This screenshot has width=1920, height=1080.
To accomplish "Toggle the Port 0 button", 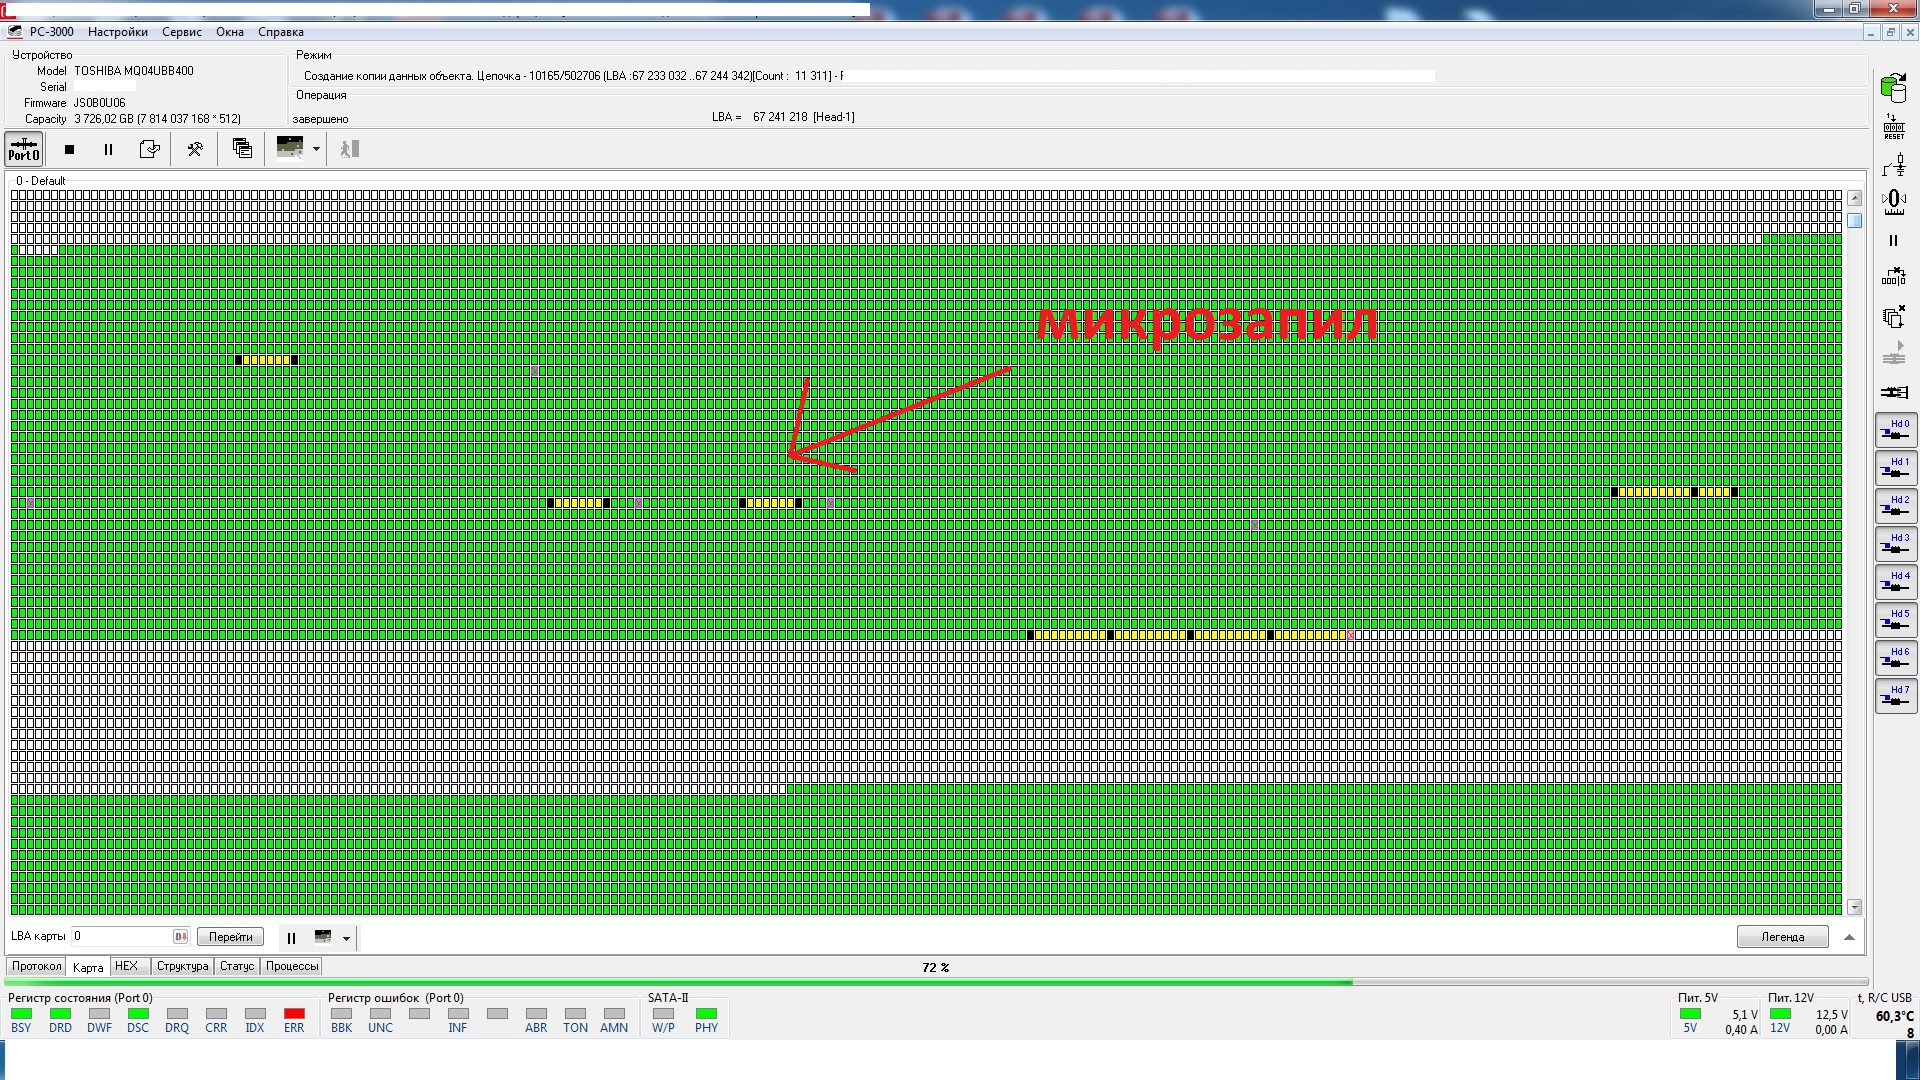I will (x=24, y=149).
